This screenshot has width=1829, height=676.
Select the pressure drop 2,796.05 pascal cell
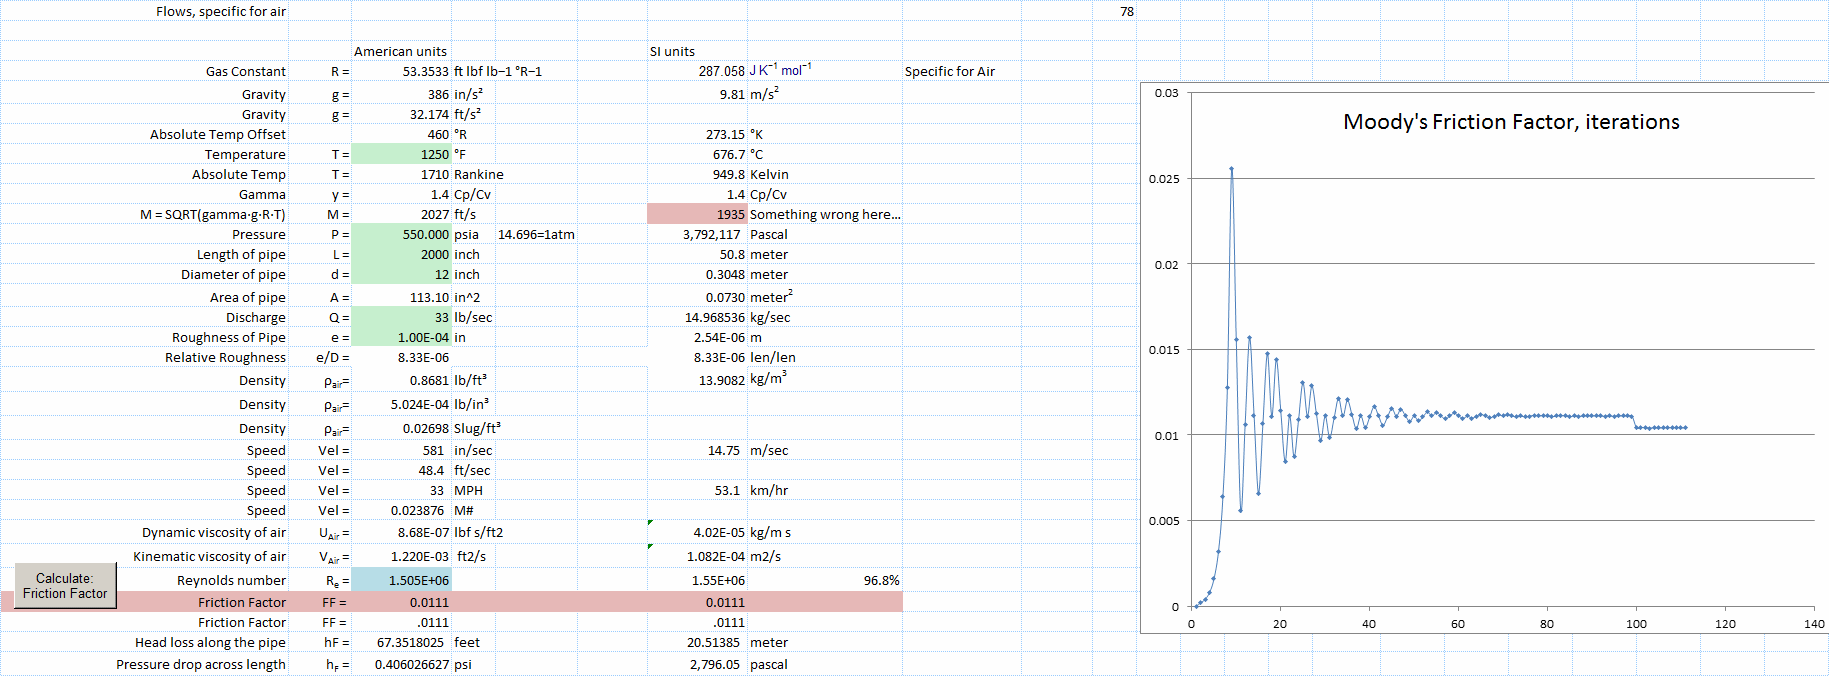tap(697, 664)
